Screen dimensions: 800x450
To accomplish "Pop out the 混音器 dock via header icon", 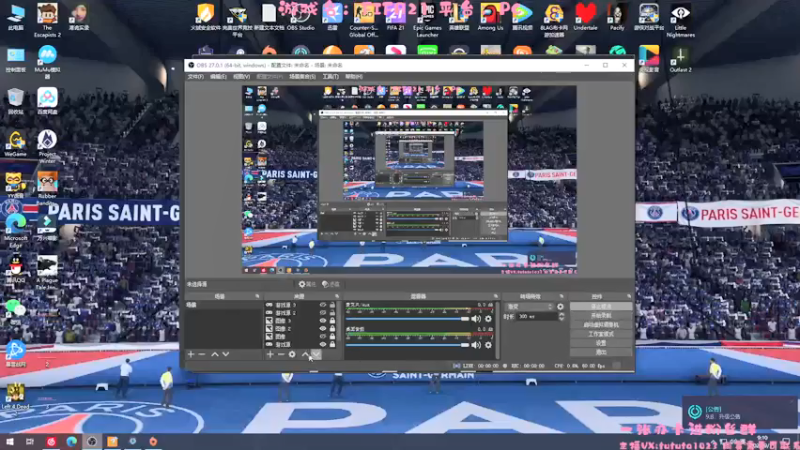I will [x=495, y=296].
